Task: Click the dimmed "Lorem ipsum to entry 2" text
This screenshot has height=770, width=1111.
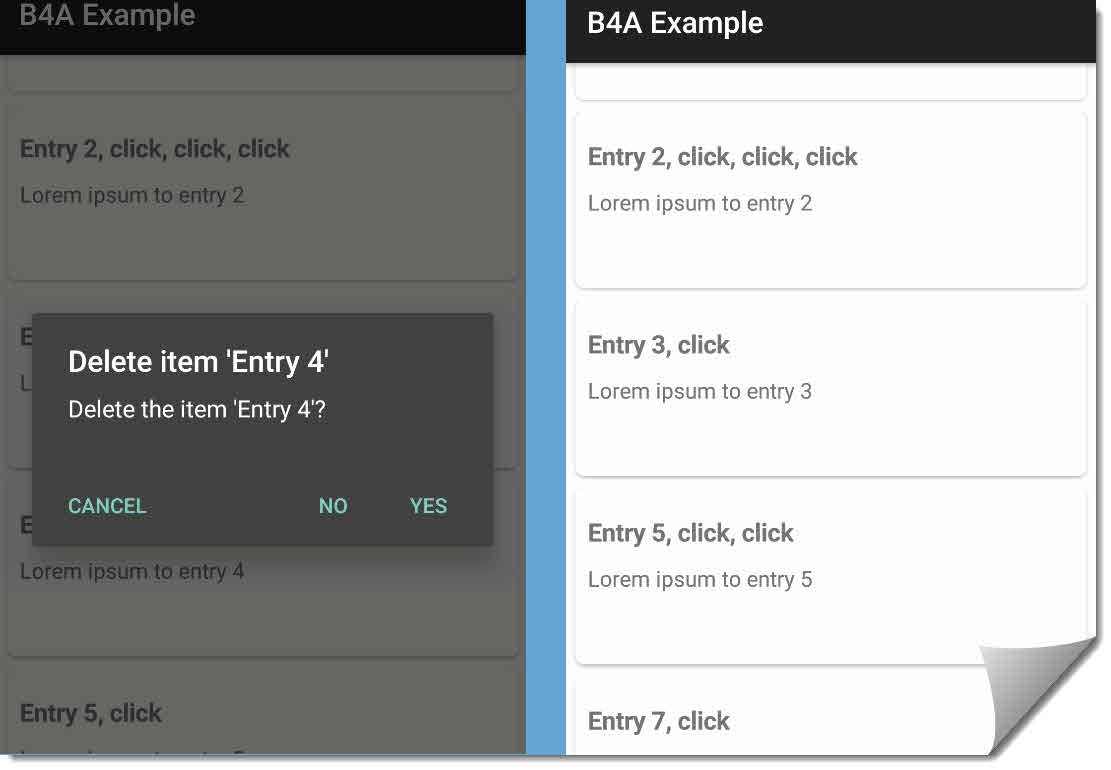Action: click(x=132, y=196)
